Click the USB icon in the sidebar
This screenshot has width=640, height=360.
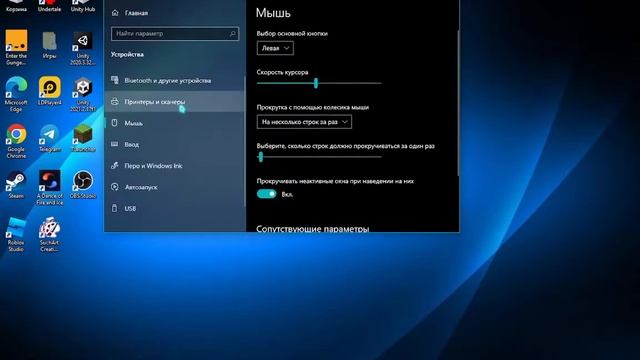pyautogui.click(x=115, y=208)
